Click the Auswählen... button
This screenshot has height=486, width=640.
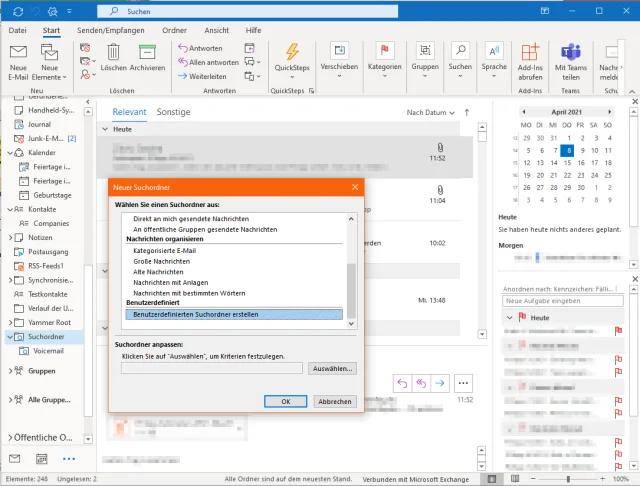[332, 368]
